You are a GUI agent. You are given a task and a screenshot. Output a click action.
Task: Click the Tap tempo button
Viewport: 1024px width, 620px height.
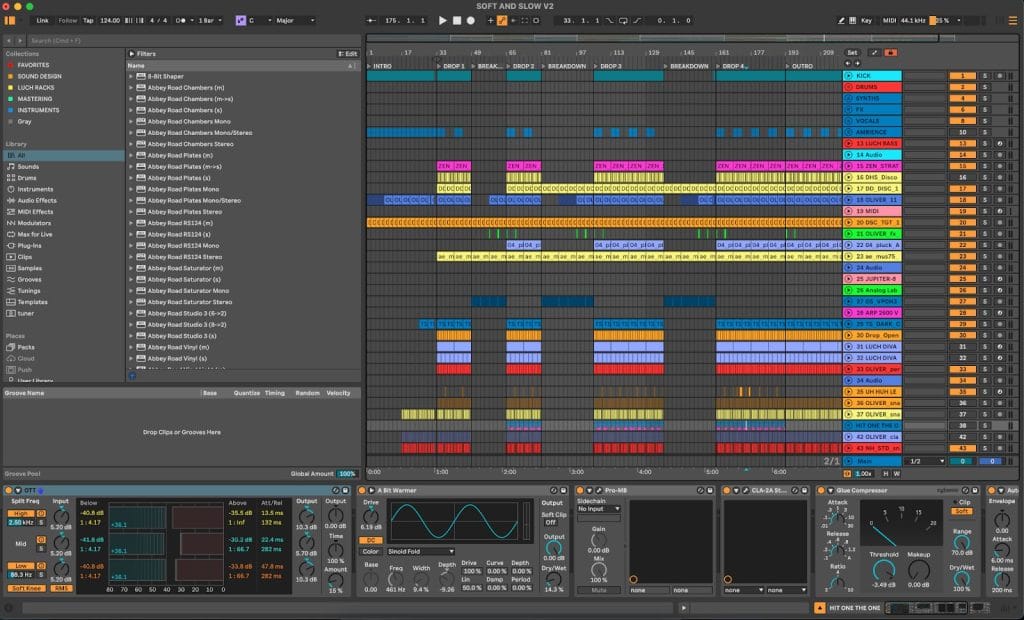click(x=88, y=20)
